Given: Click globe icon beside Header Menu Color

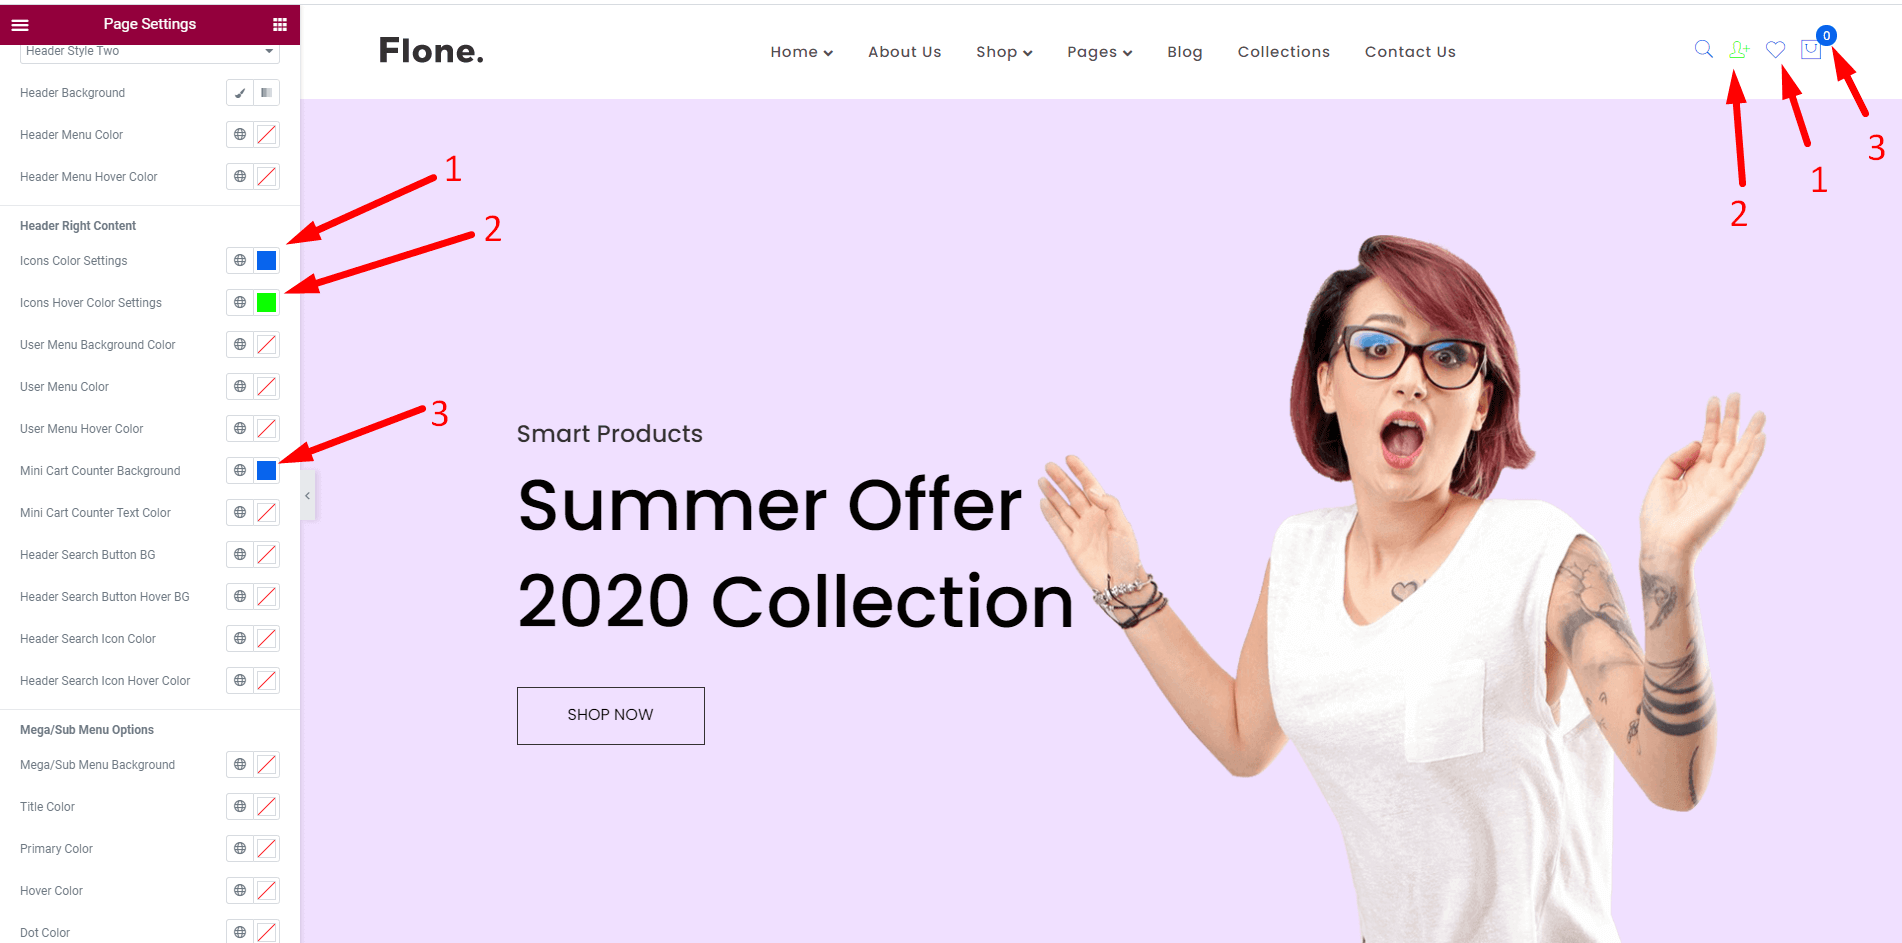Looking at the screenshot, I should [240, 135].
